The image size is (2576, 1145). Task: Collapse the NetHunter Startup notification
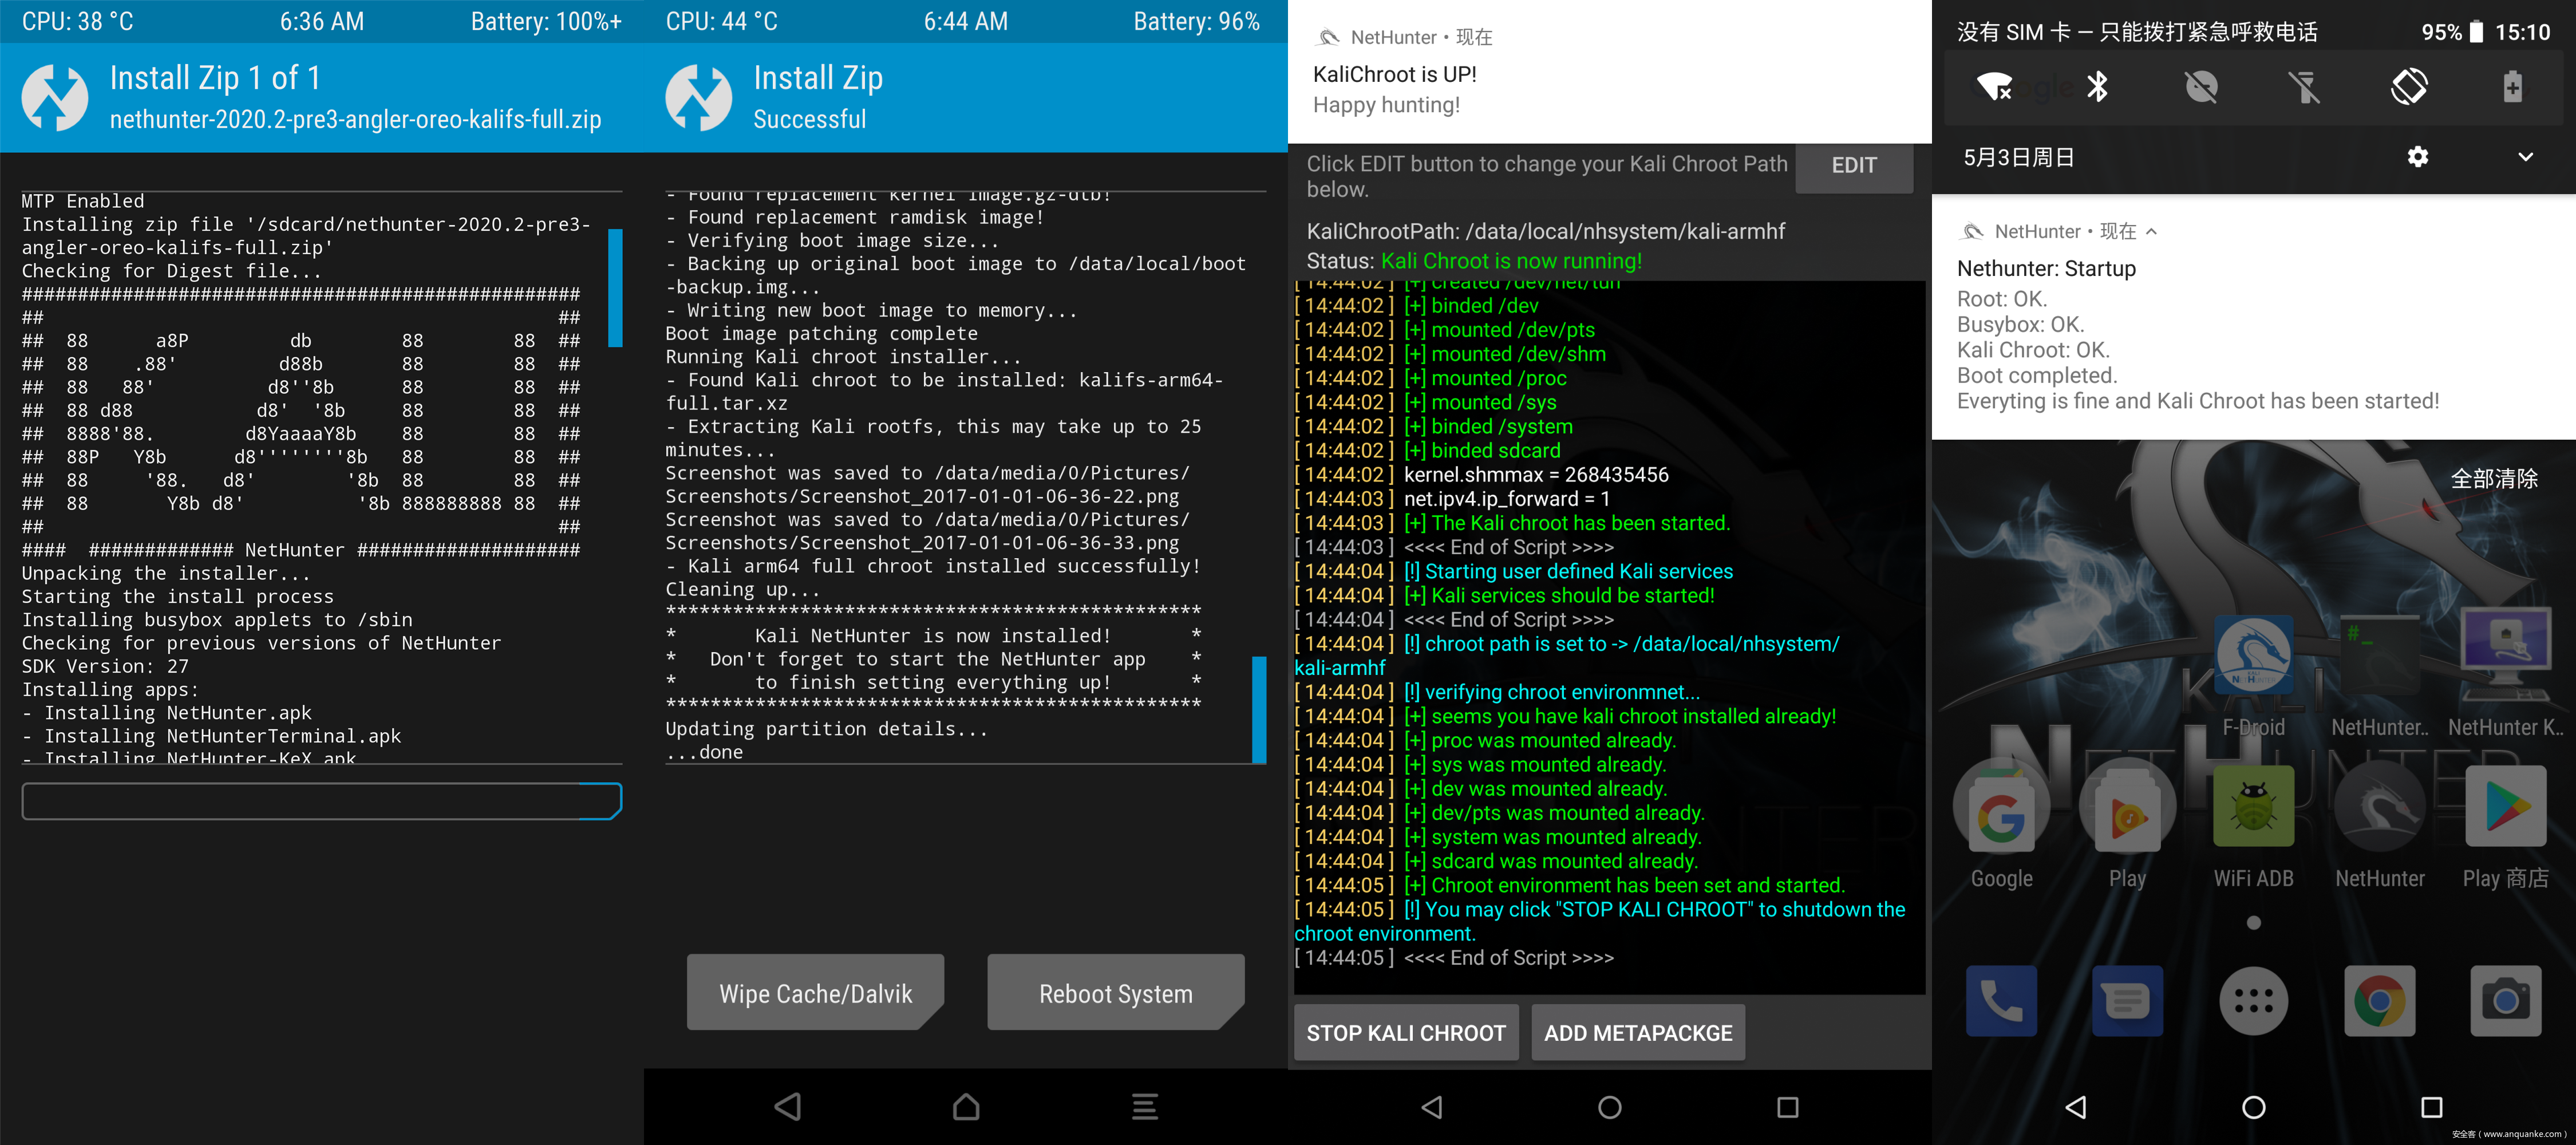[x=2151, y=232]
